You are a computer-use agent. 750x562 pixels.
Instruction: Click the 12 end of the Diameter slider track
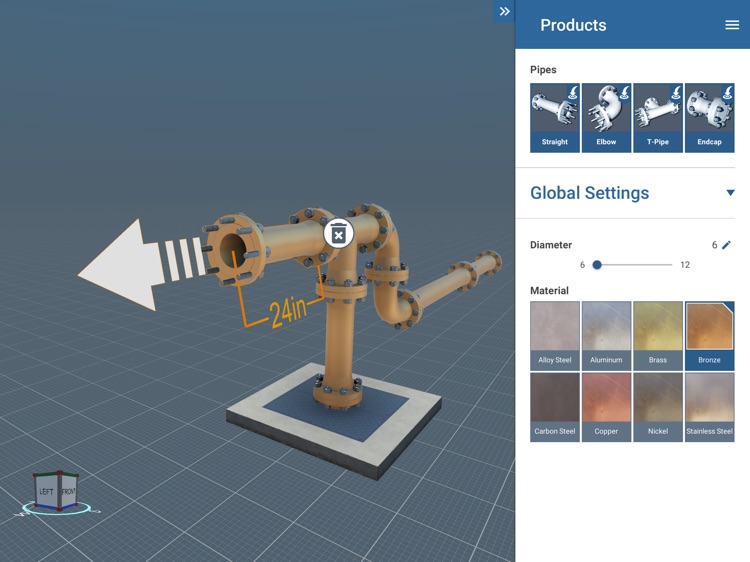point(670,264)
